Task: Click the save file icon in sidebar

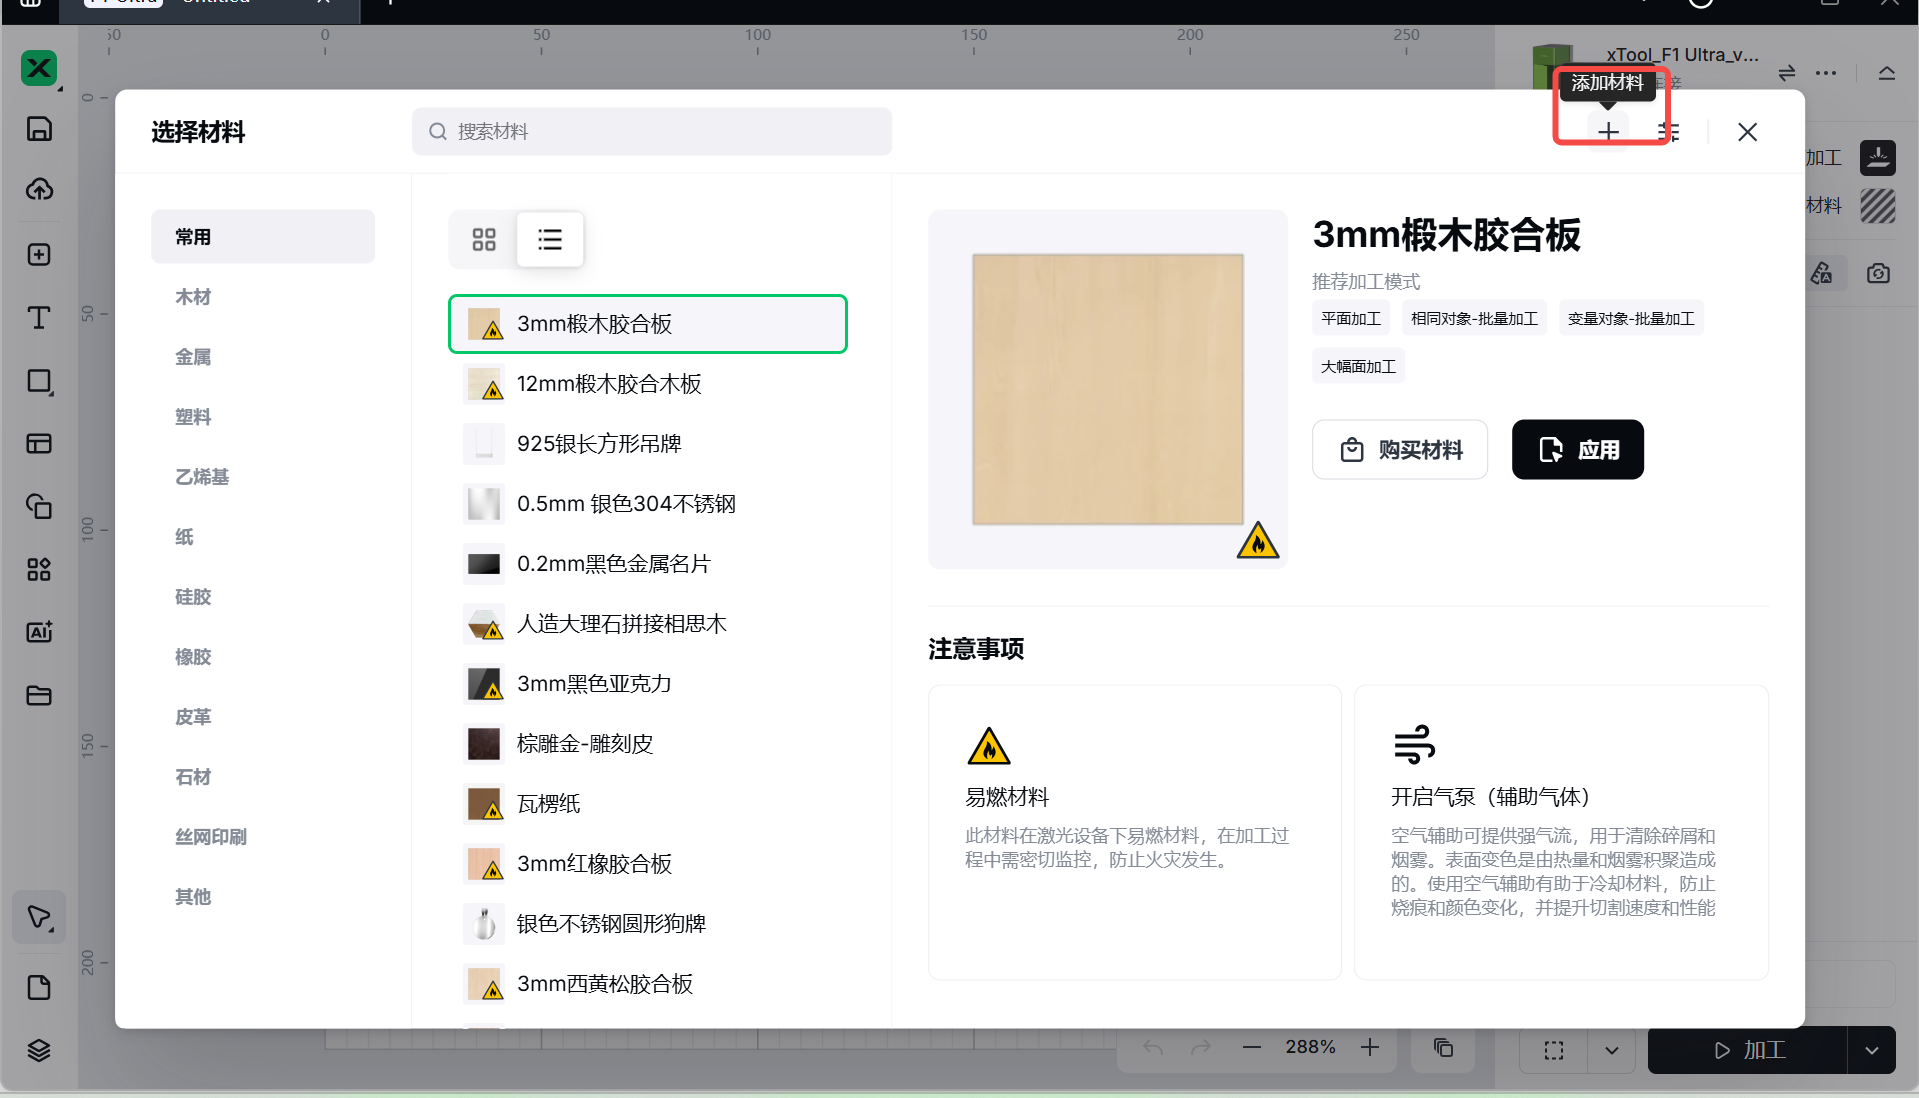Action: pyautogui.click(x=39, y=129)
